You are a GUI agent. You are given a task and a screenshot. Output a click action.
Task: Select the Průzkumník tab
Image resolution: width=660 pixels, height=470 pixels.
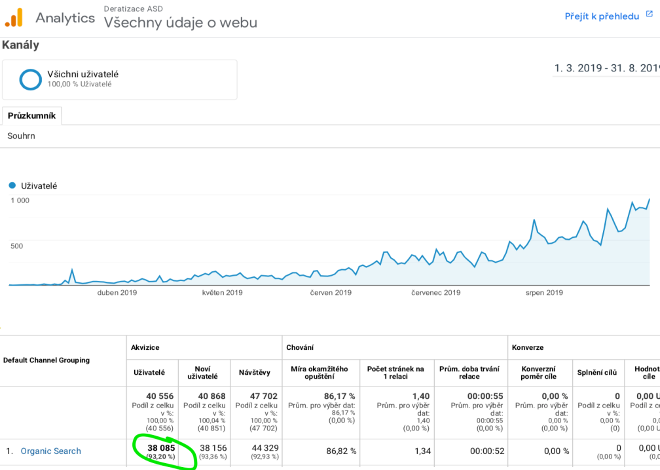tap(32, 116)
